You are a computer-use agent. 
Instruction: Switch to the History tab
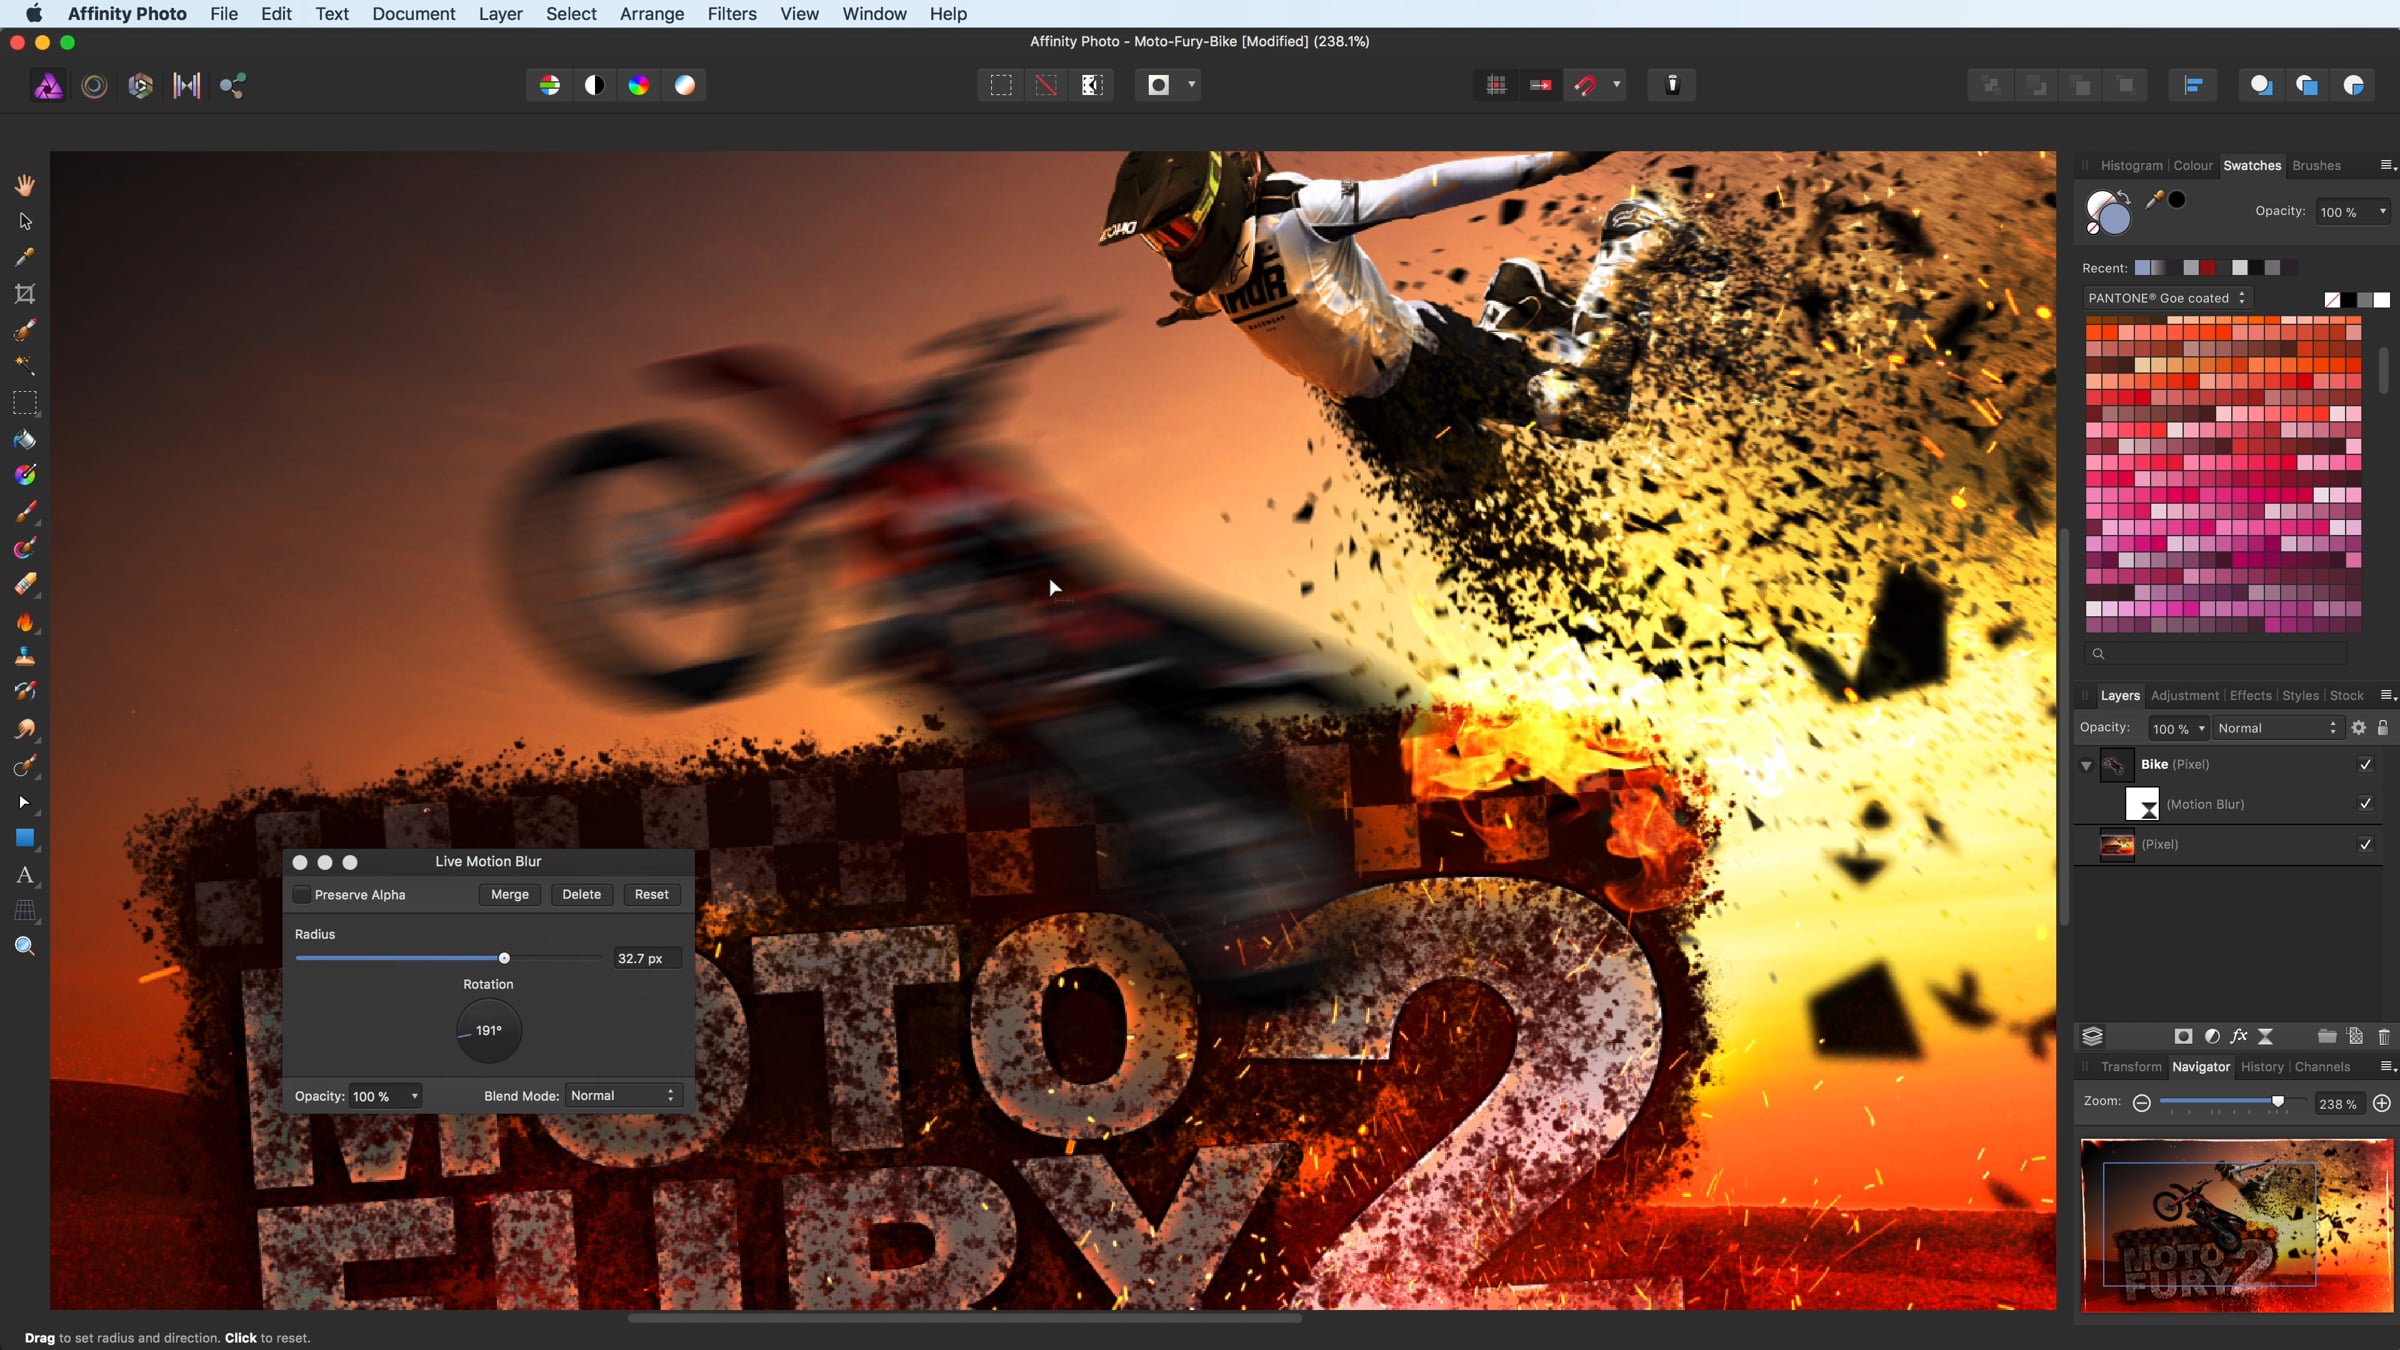click(x=2262, y=1066)
